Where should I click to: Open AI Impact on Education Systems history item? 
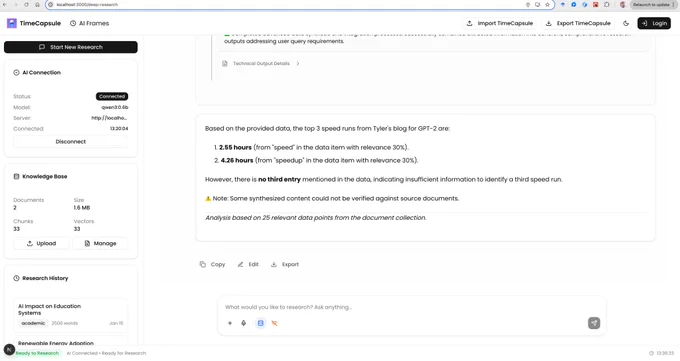tap(71, 314)
